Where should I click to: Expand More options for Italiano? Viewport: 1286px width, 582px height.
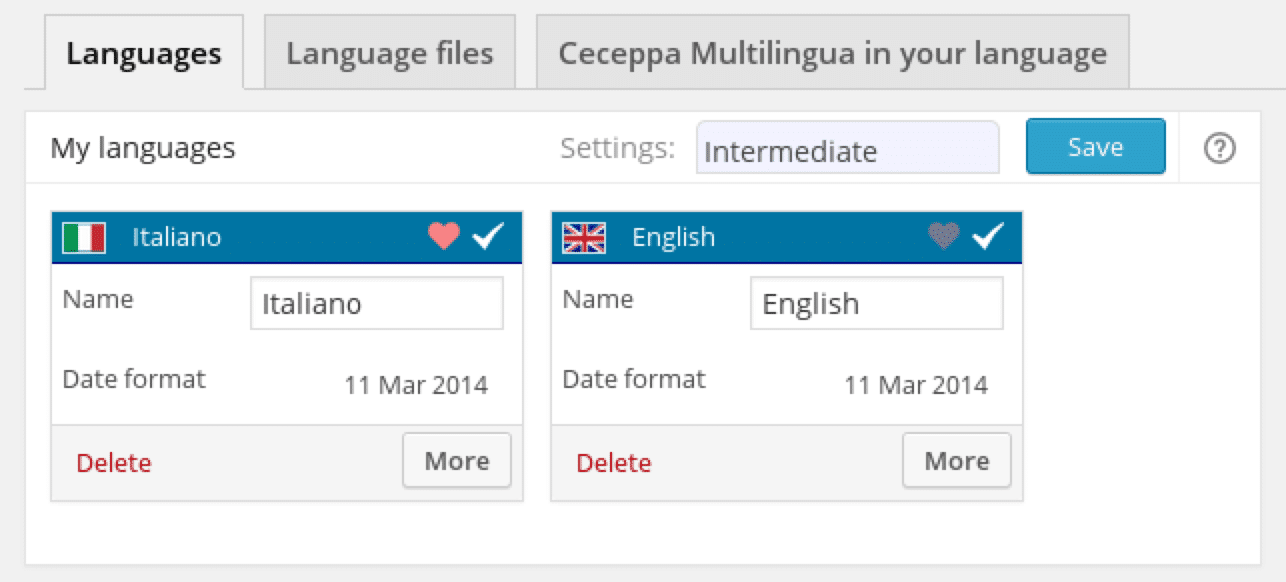(457, 461)
